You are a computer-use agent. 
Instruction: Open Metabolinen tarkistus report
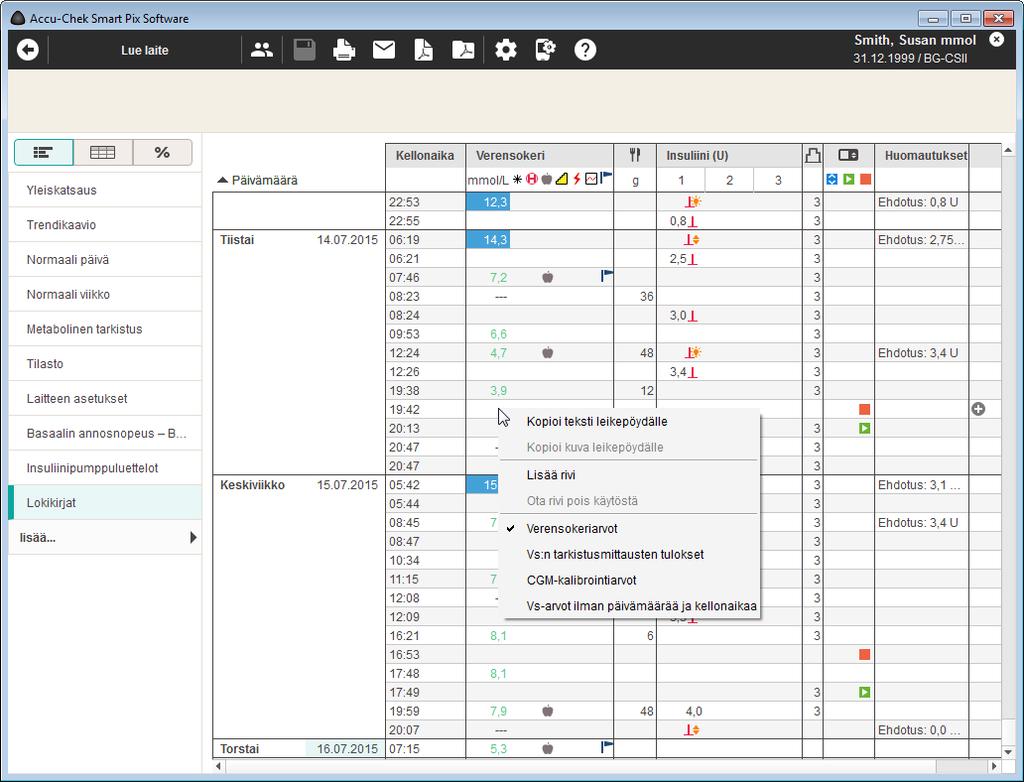[104, 329]
